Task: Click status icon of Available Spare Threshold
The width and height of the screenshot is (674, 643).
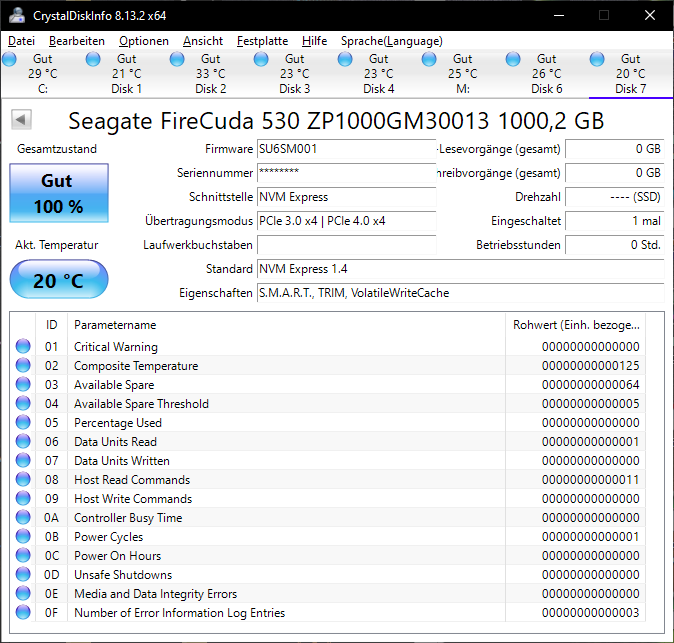Action: coord(23,403)
